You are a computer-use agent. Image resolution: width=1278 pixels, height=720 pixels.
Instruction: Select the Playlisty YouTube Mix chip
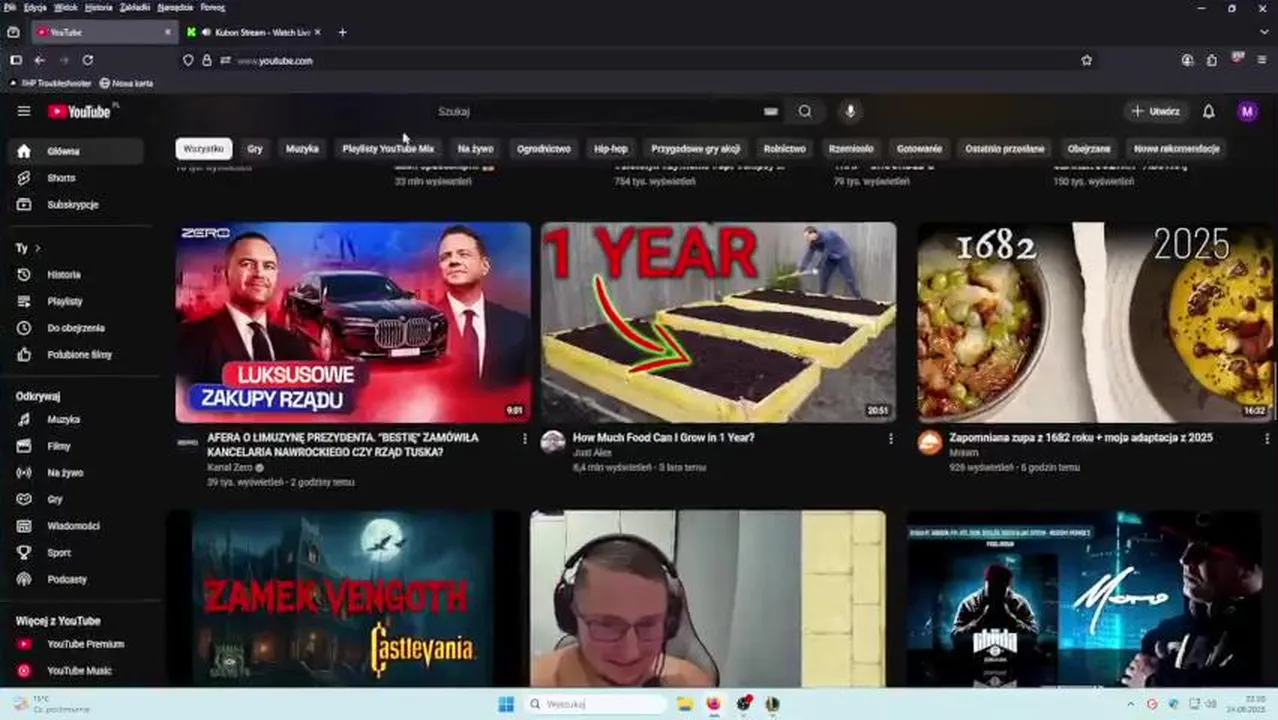point(388,148)
